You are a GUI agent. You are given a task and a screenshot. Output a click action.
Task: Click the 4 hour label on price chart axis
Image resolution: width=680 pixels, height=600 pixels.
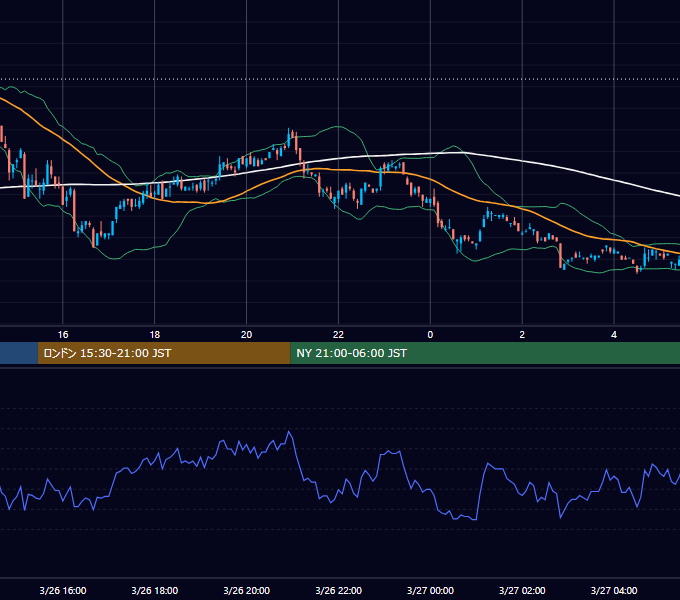click(x=614, y=335)
